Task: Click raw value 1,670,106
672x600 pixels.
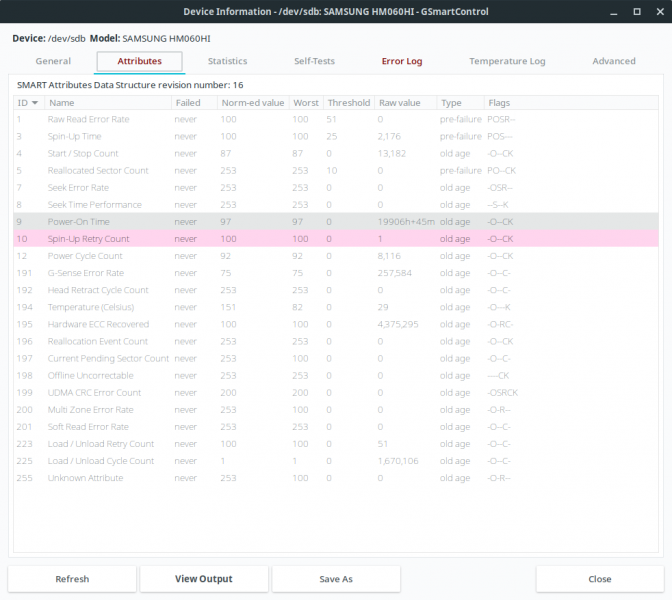Action: click(x=398, y=461)
